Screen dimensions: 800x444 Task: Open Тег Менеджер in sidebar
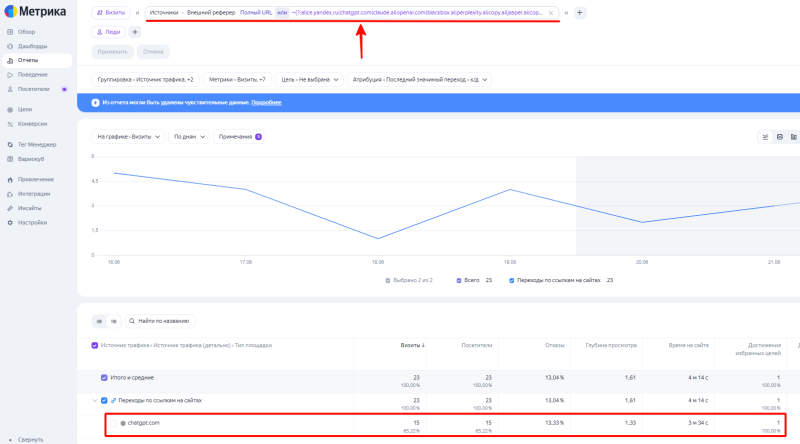[37, 144]
